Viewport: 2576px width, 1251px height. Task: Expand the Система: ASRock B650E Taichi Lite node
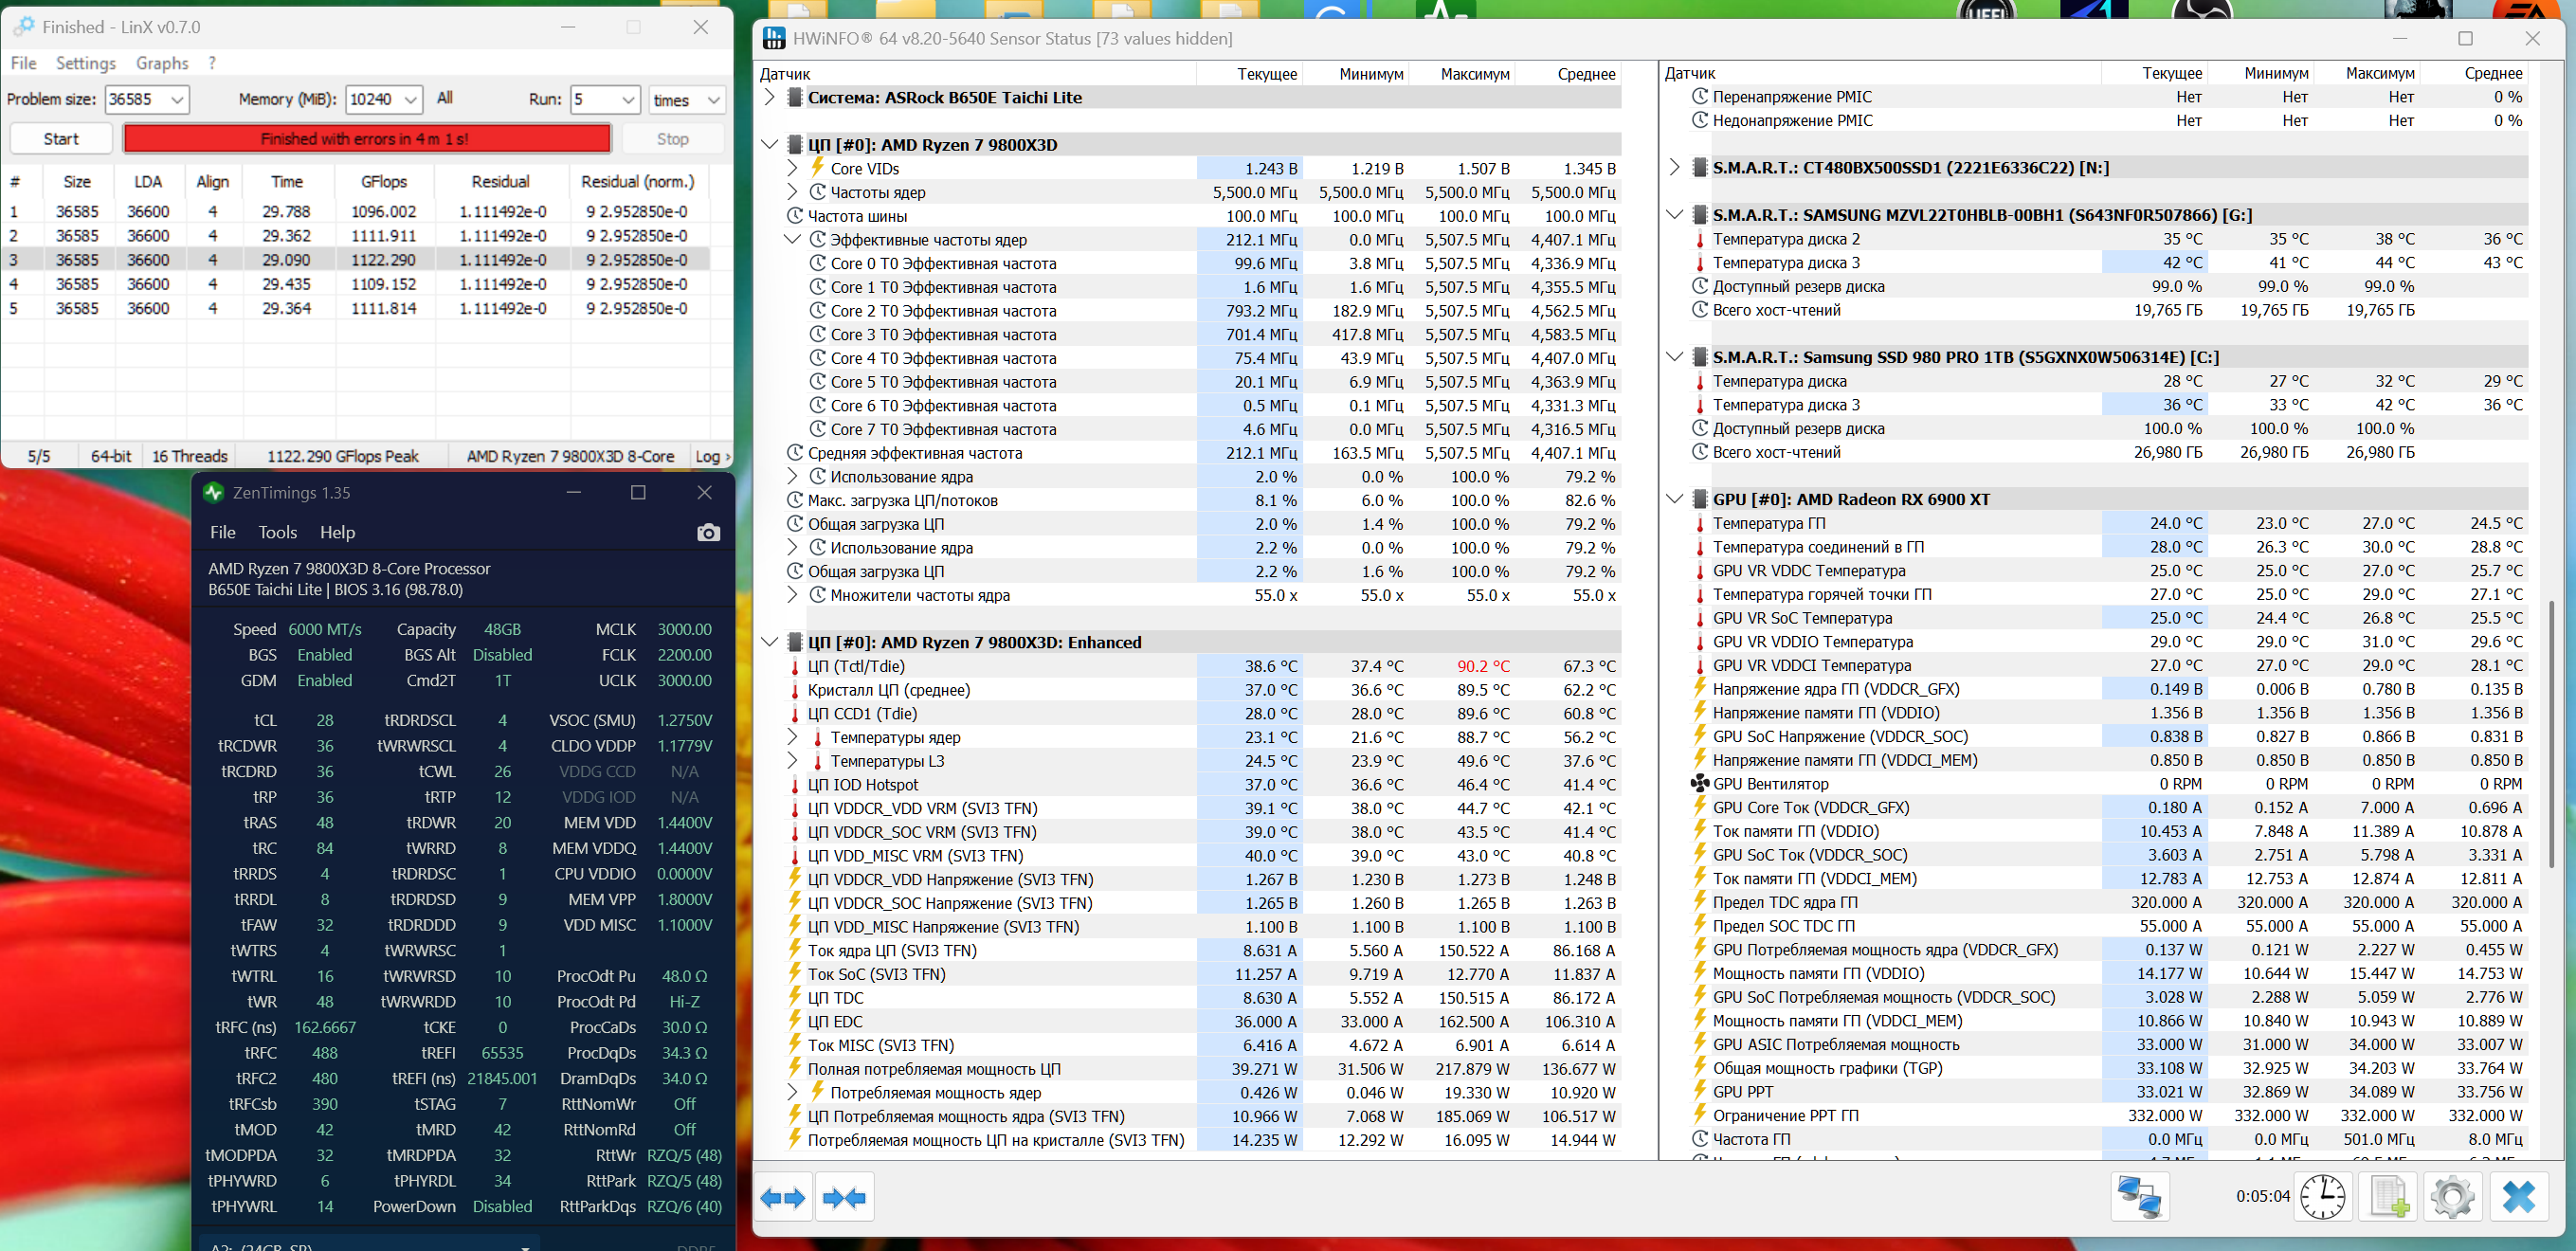pos(769,97)
